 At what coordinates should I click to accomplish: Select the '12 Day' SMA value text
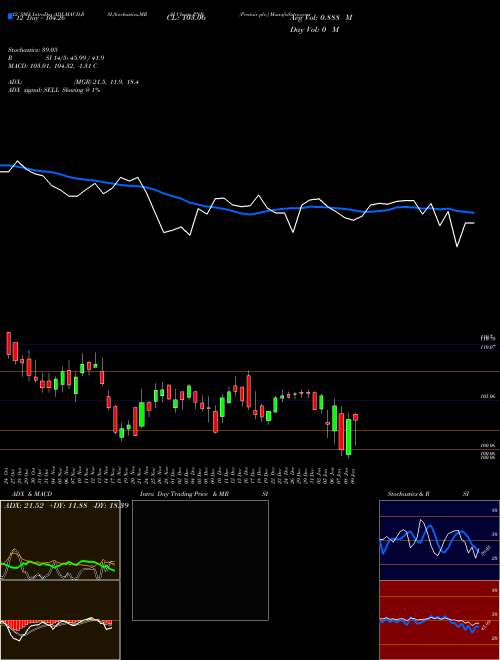click(x=39, y=18)
